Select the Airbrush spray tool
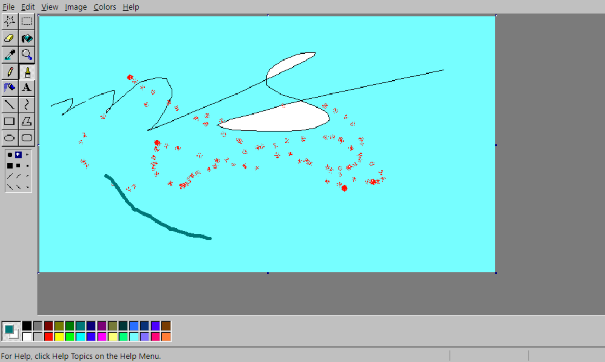This screenshot has width=605, height=362. [10, 88]
